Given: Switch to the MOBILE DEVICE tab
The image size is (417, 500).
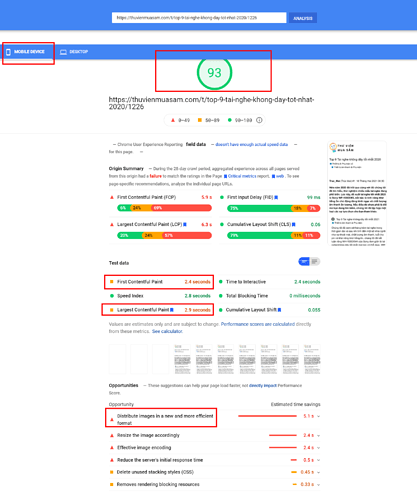Looking at the screenshot, I should (x=28, y=52).
